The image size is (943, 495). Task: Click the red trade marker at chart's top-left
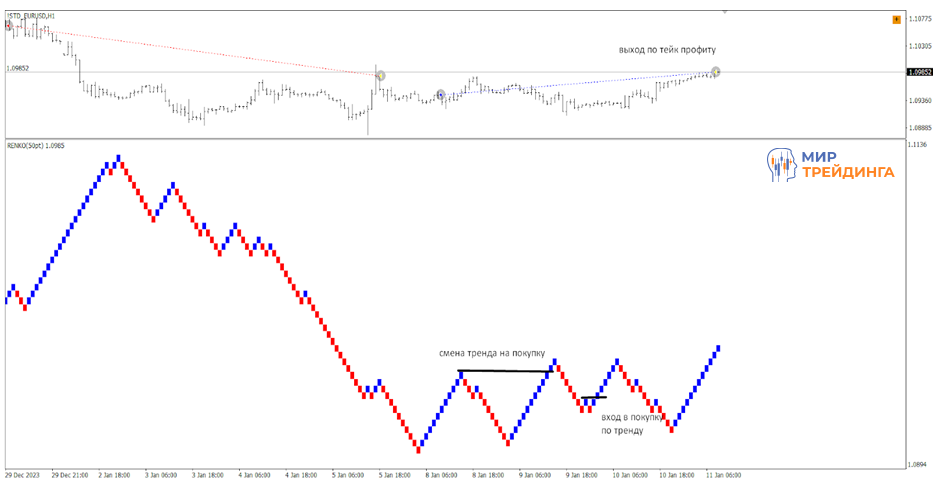click(x=9, y=26)
